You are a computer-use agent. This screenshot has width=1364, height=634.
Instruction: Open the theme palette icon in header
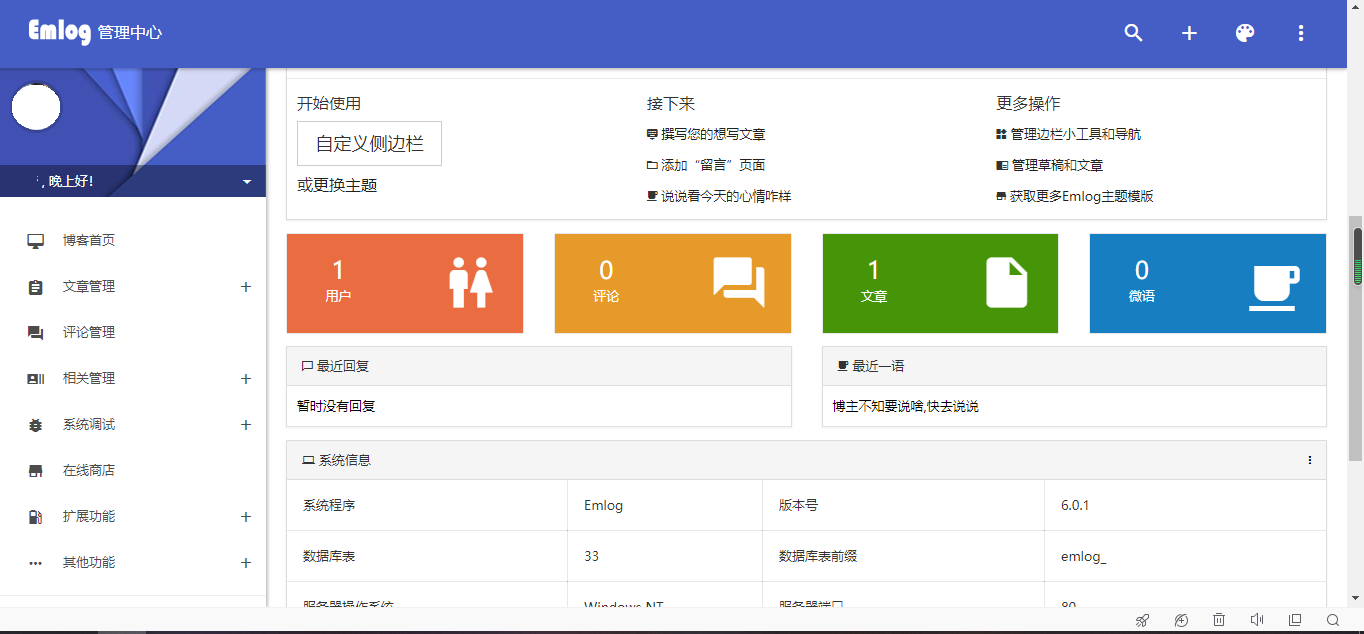(1245, 33)
